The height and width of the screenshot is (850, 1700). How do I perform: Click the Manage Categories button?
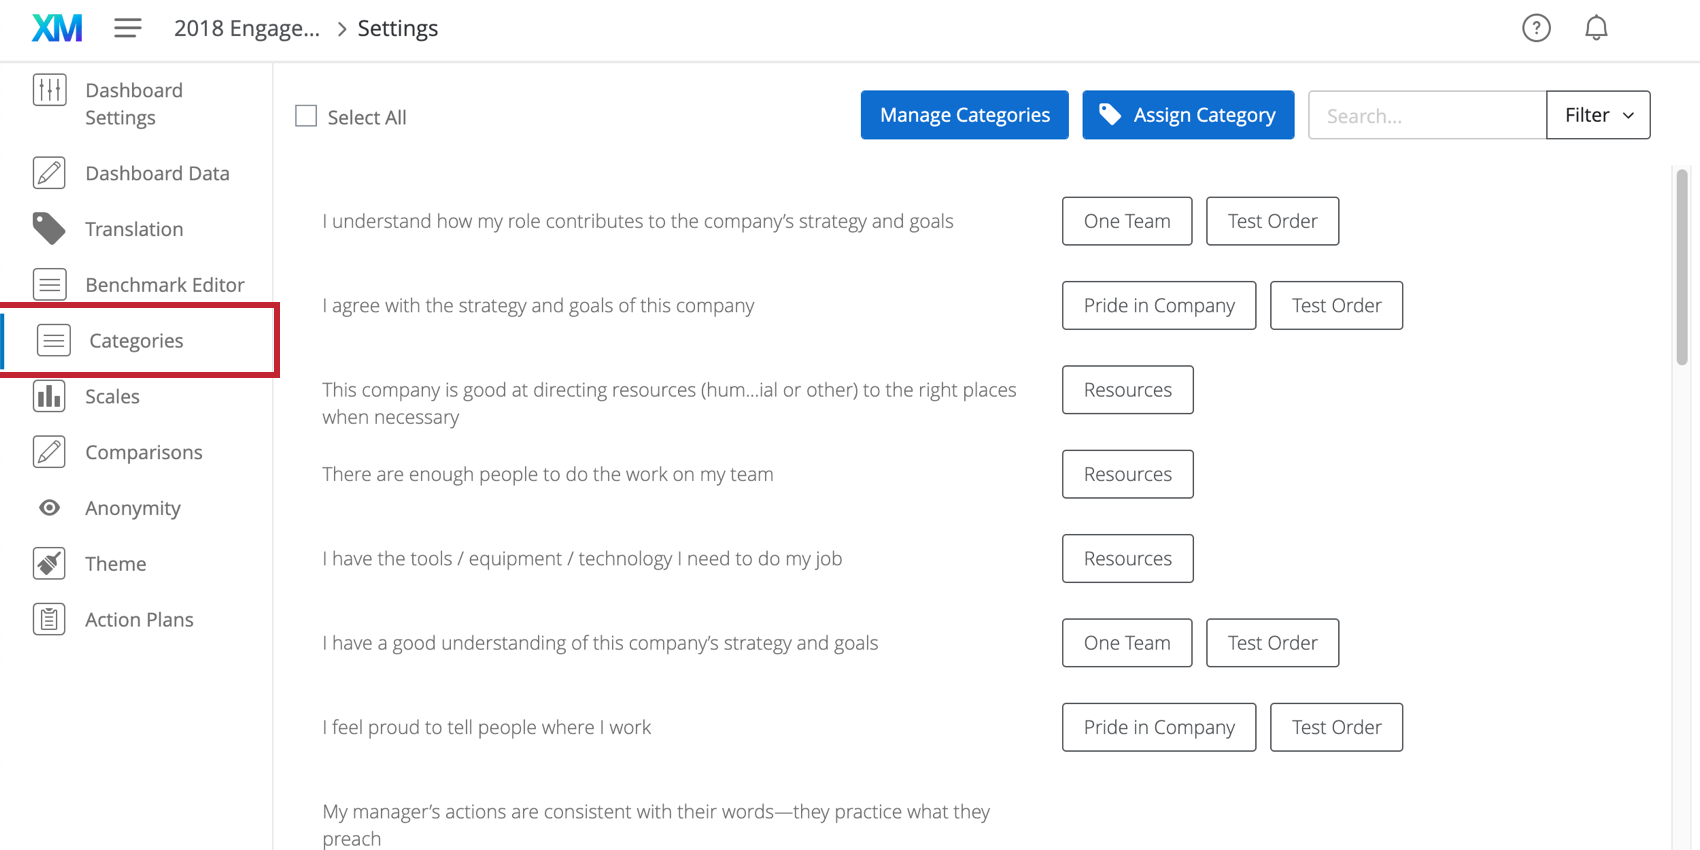click(964, 115)
